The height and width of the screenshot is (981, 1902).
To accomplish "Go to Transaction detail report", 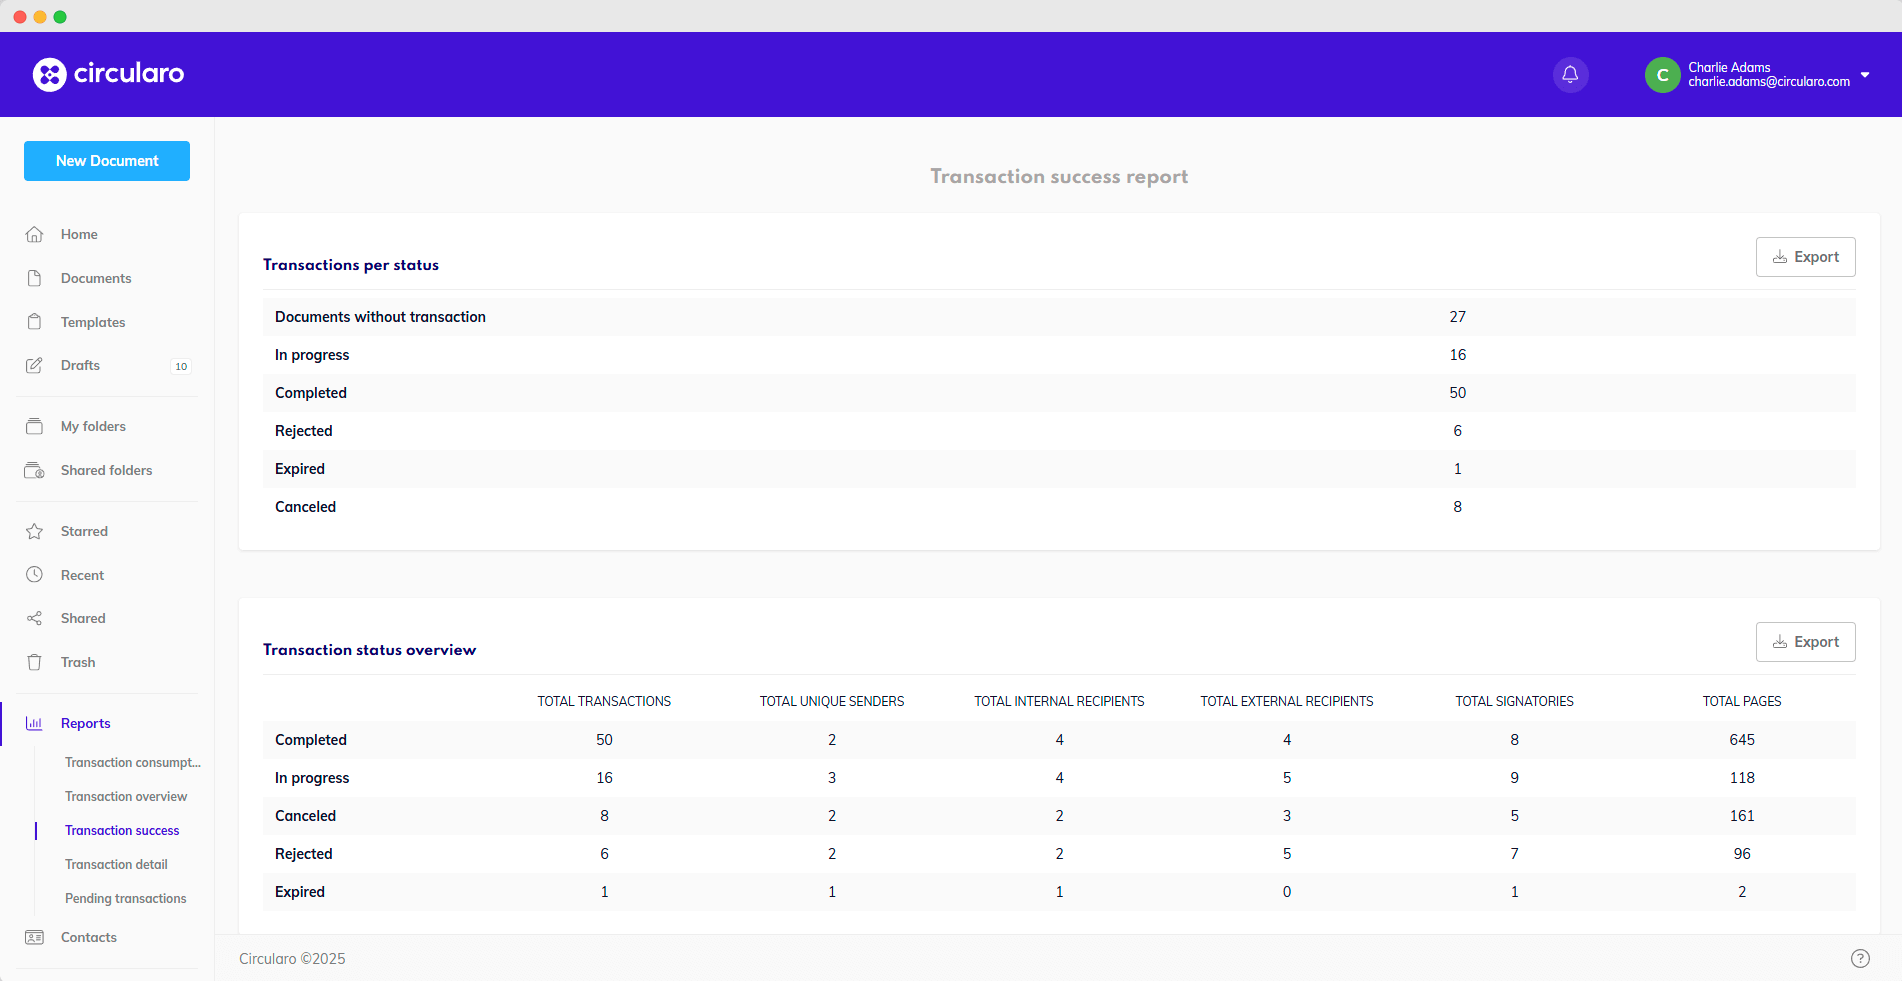I will click(x=116, y=864).
